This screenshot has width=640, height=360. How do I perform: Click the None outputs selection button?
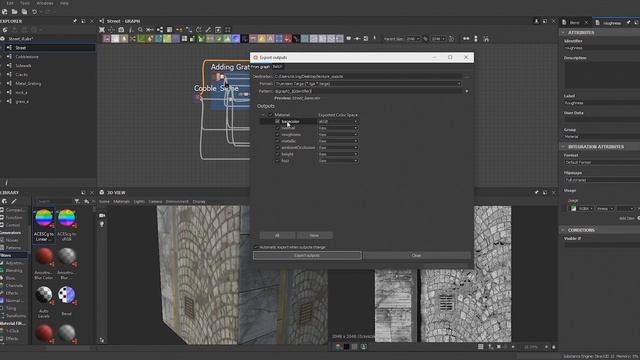tap(314, 235)
